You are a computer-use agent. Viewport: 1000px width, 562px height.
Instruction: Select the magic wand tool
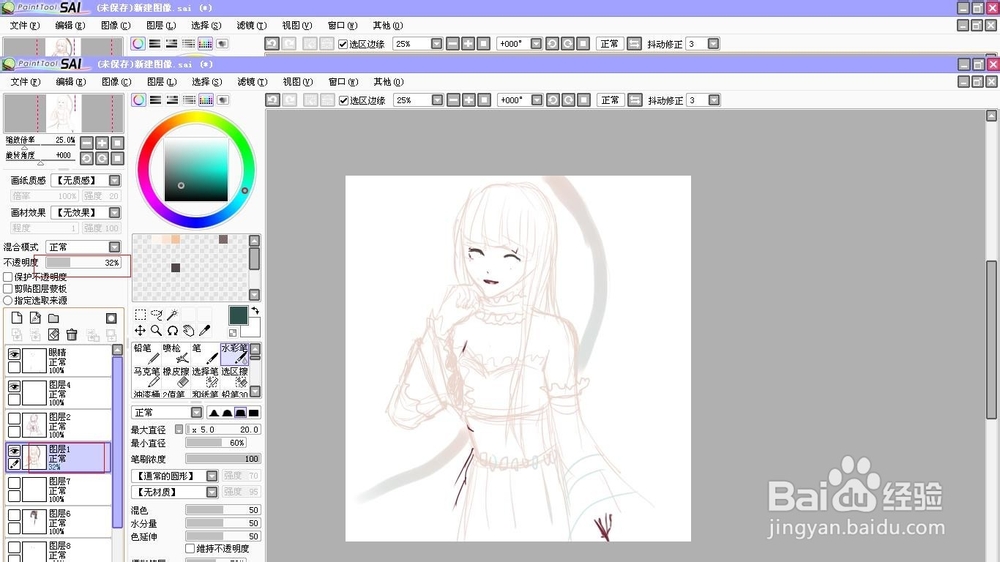pos(172,314)
